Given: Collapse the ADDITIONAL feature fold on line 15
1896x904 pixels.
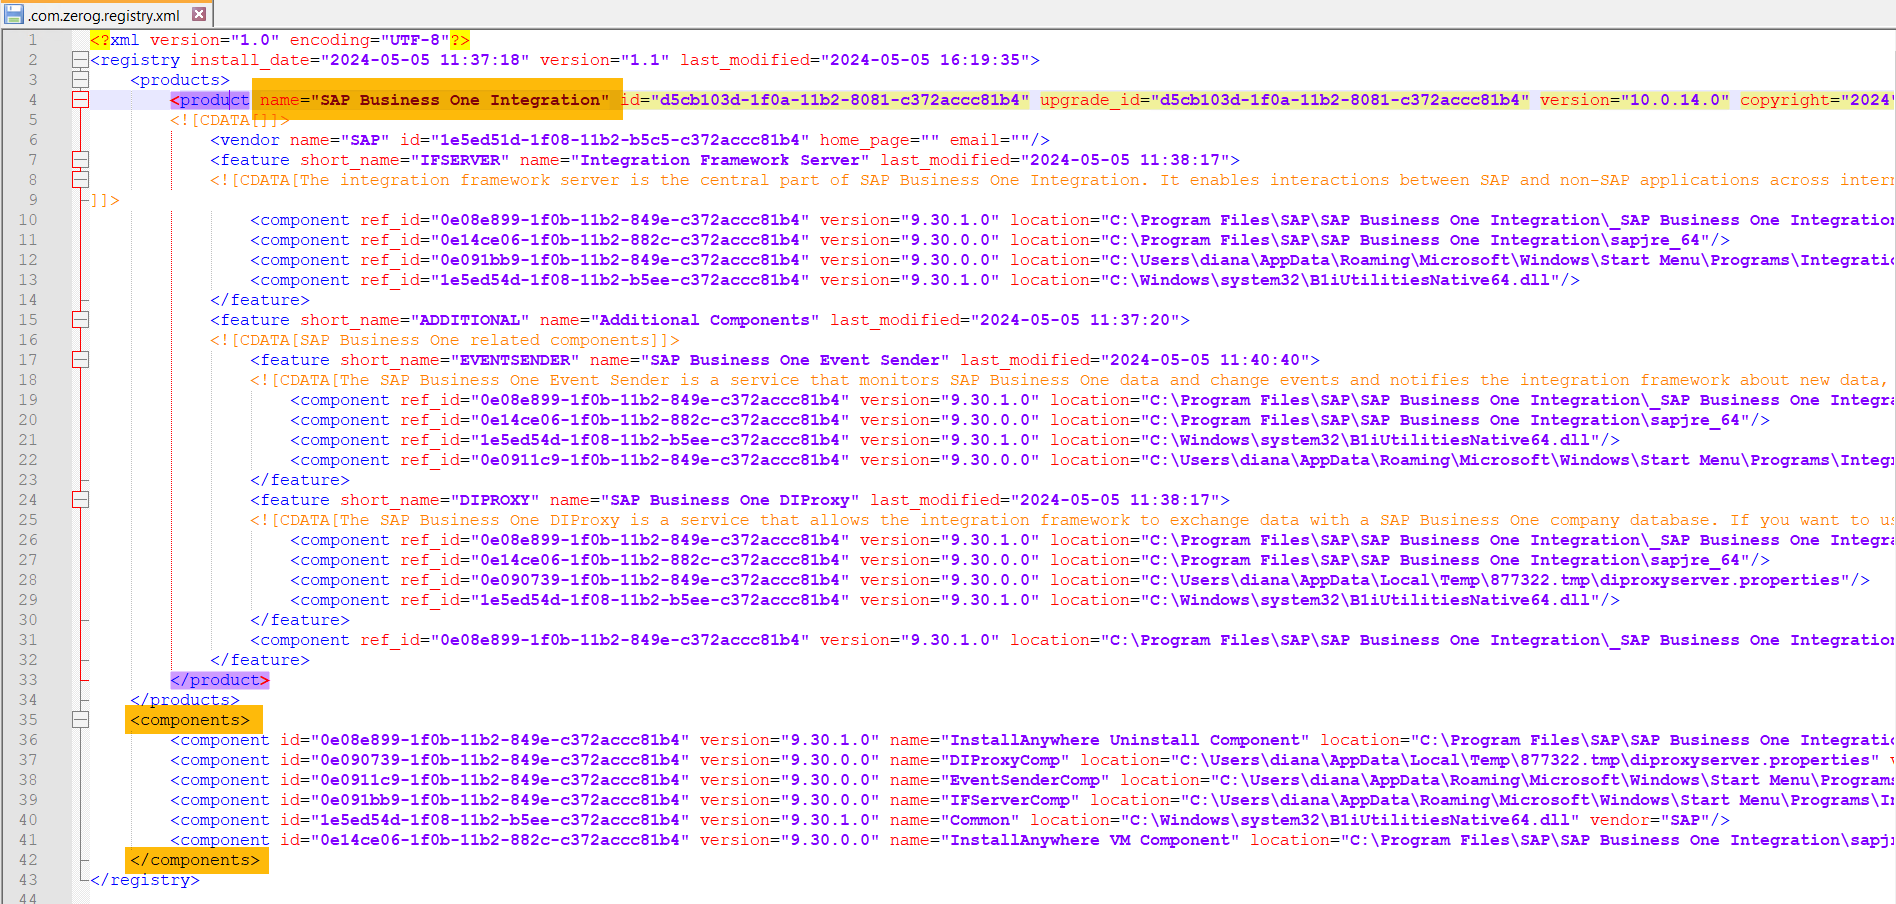Looking at the screenshot, I should tap(80, 320).
